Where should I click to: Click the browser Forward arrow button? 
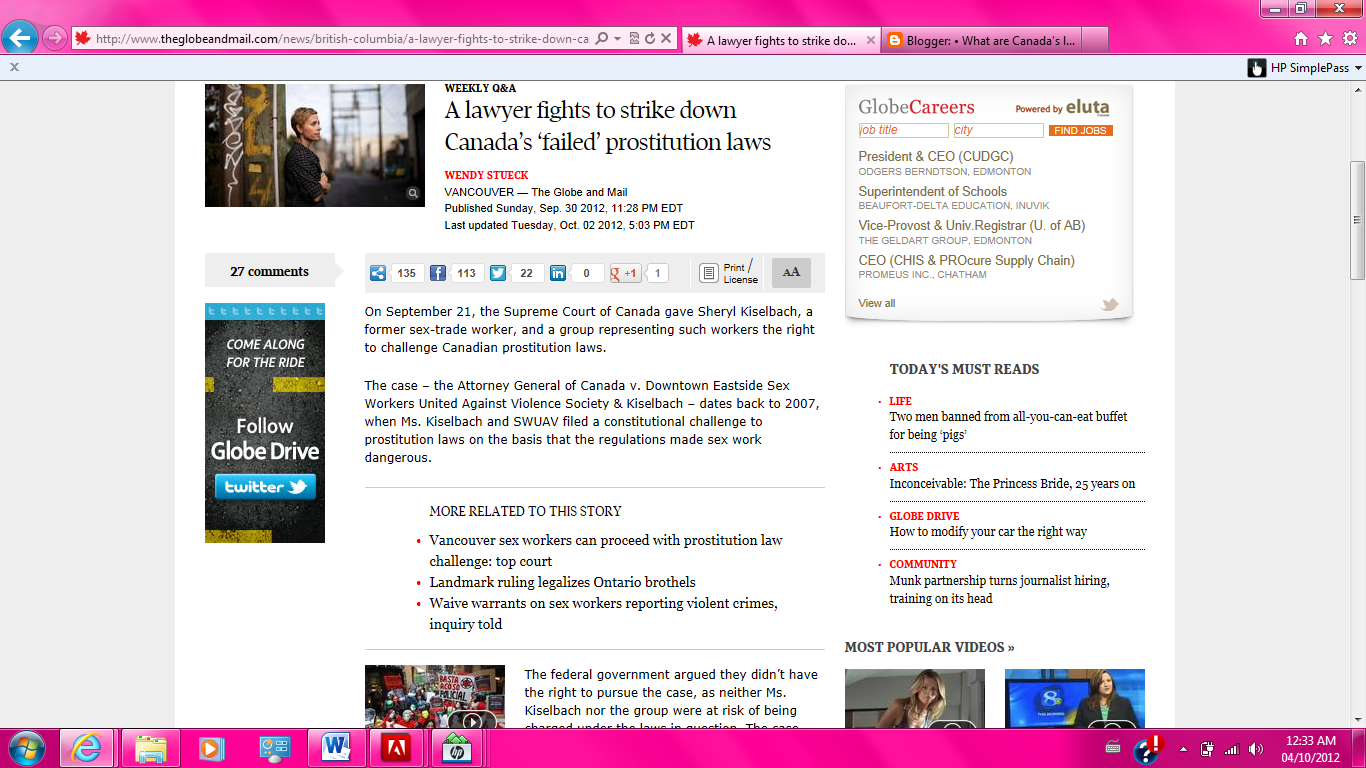point(55,39)
